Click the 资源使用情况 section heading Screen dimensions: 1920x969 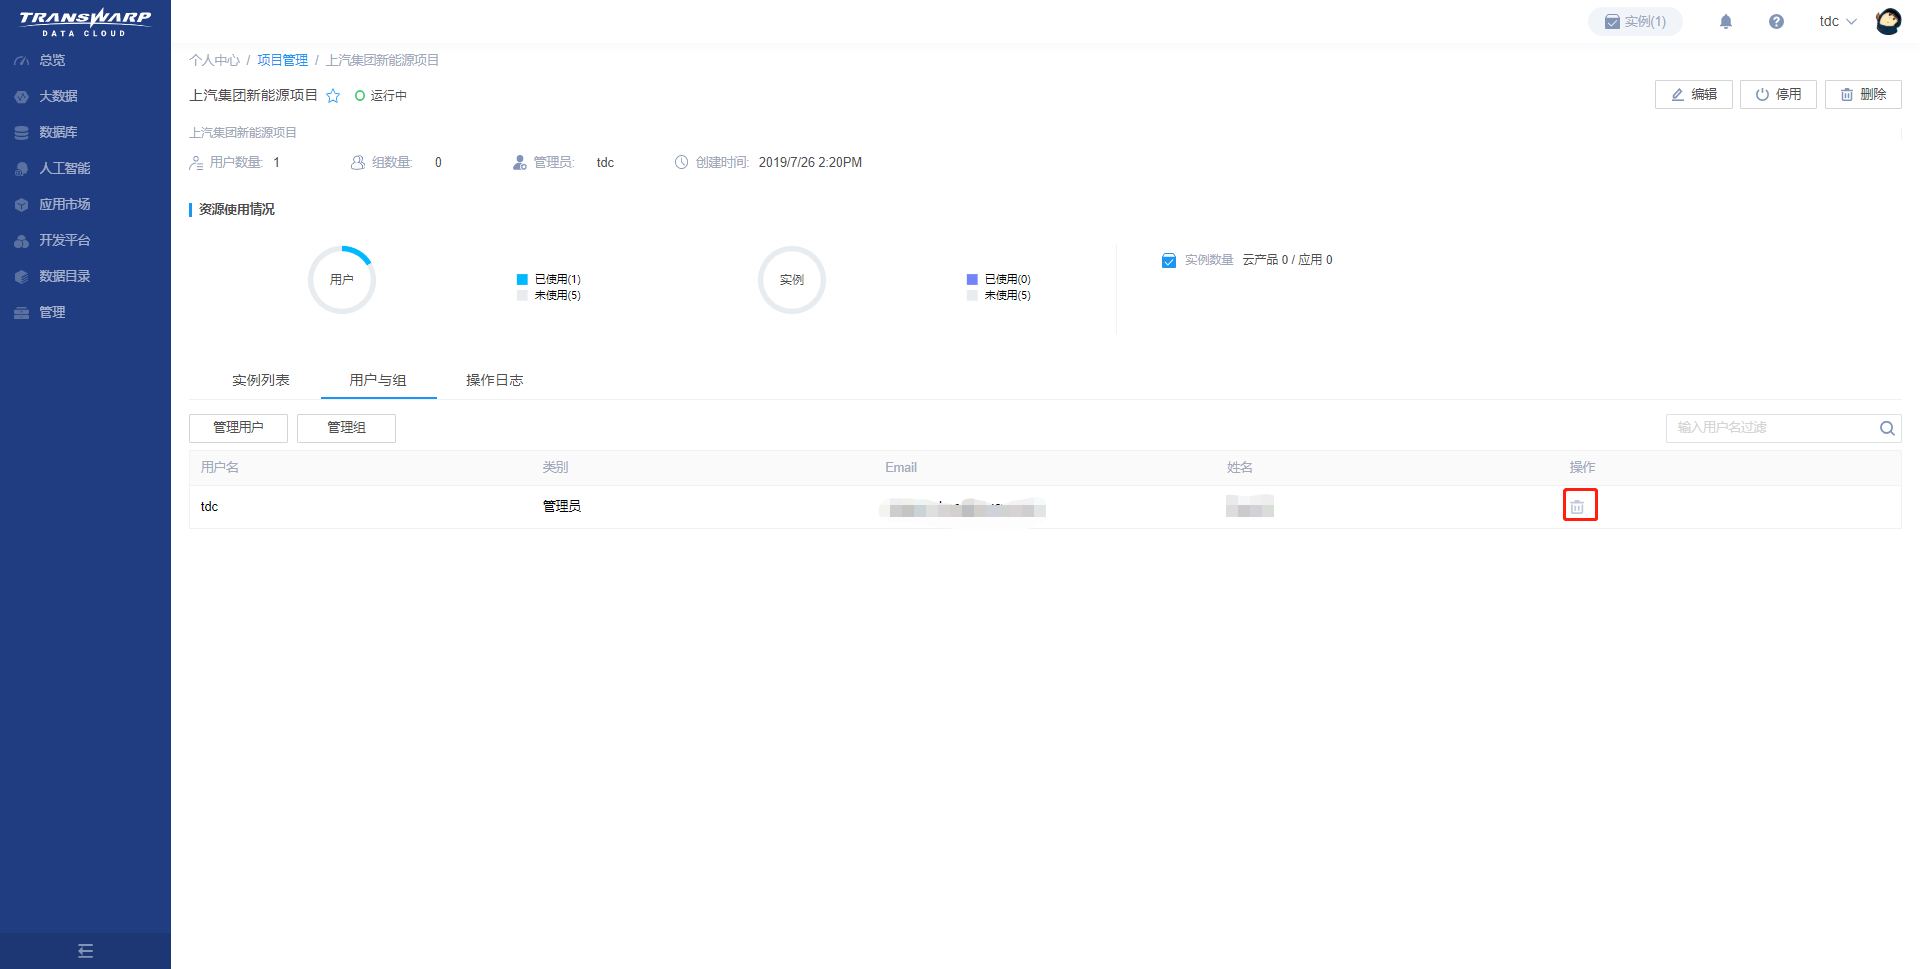[236, 209]
